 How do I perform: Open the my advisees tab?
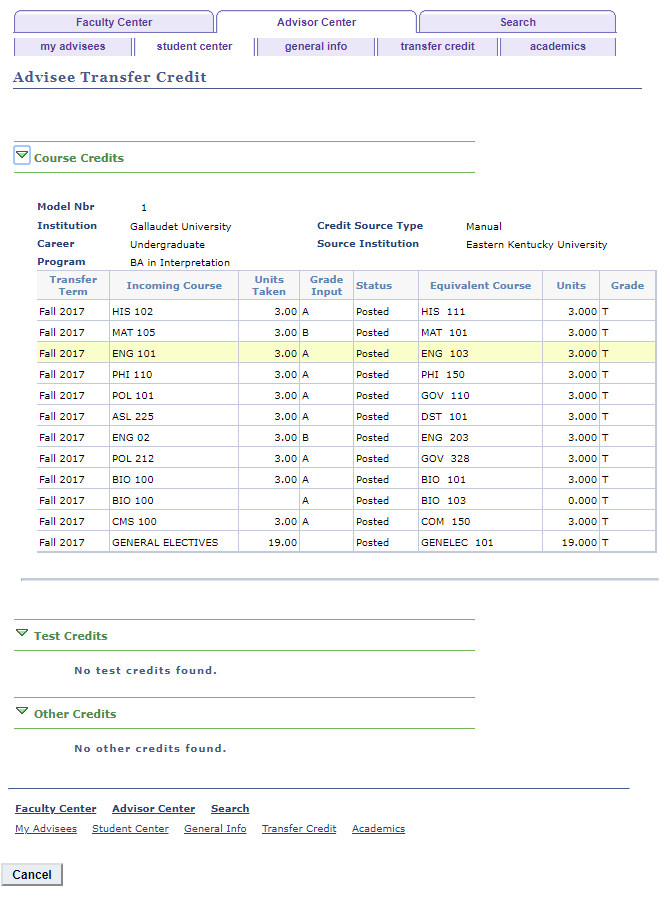(x=72, y=45)
